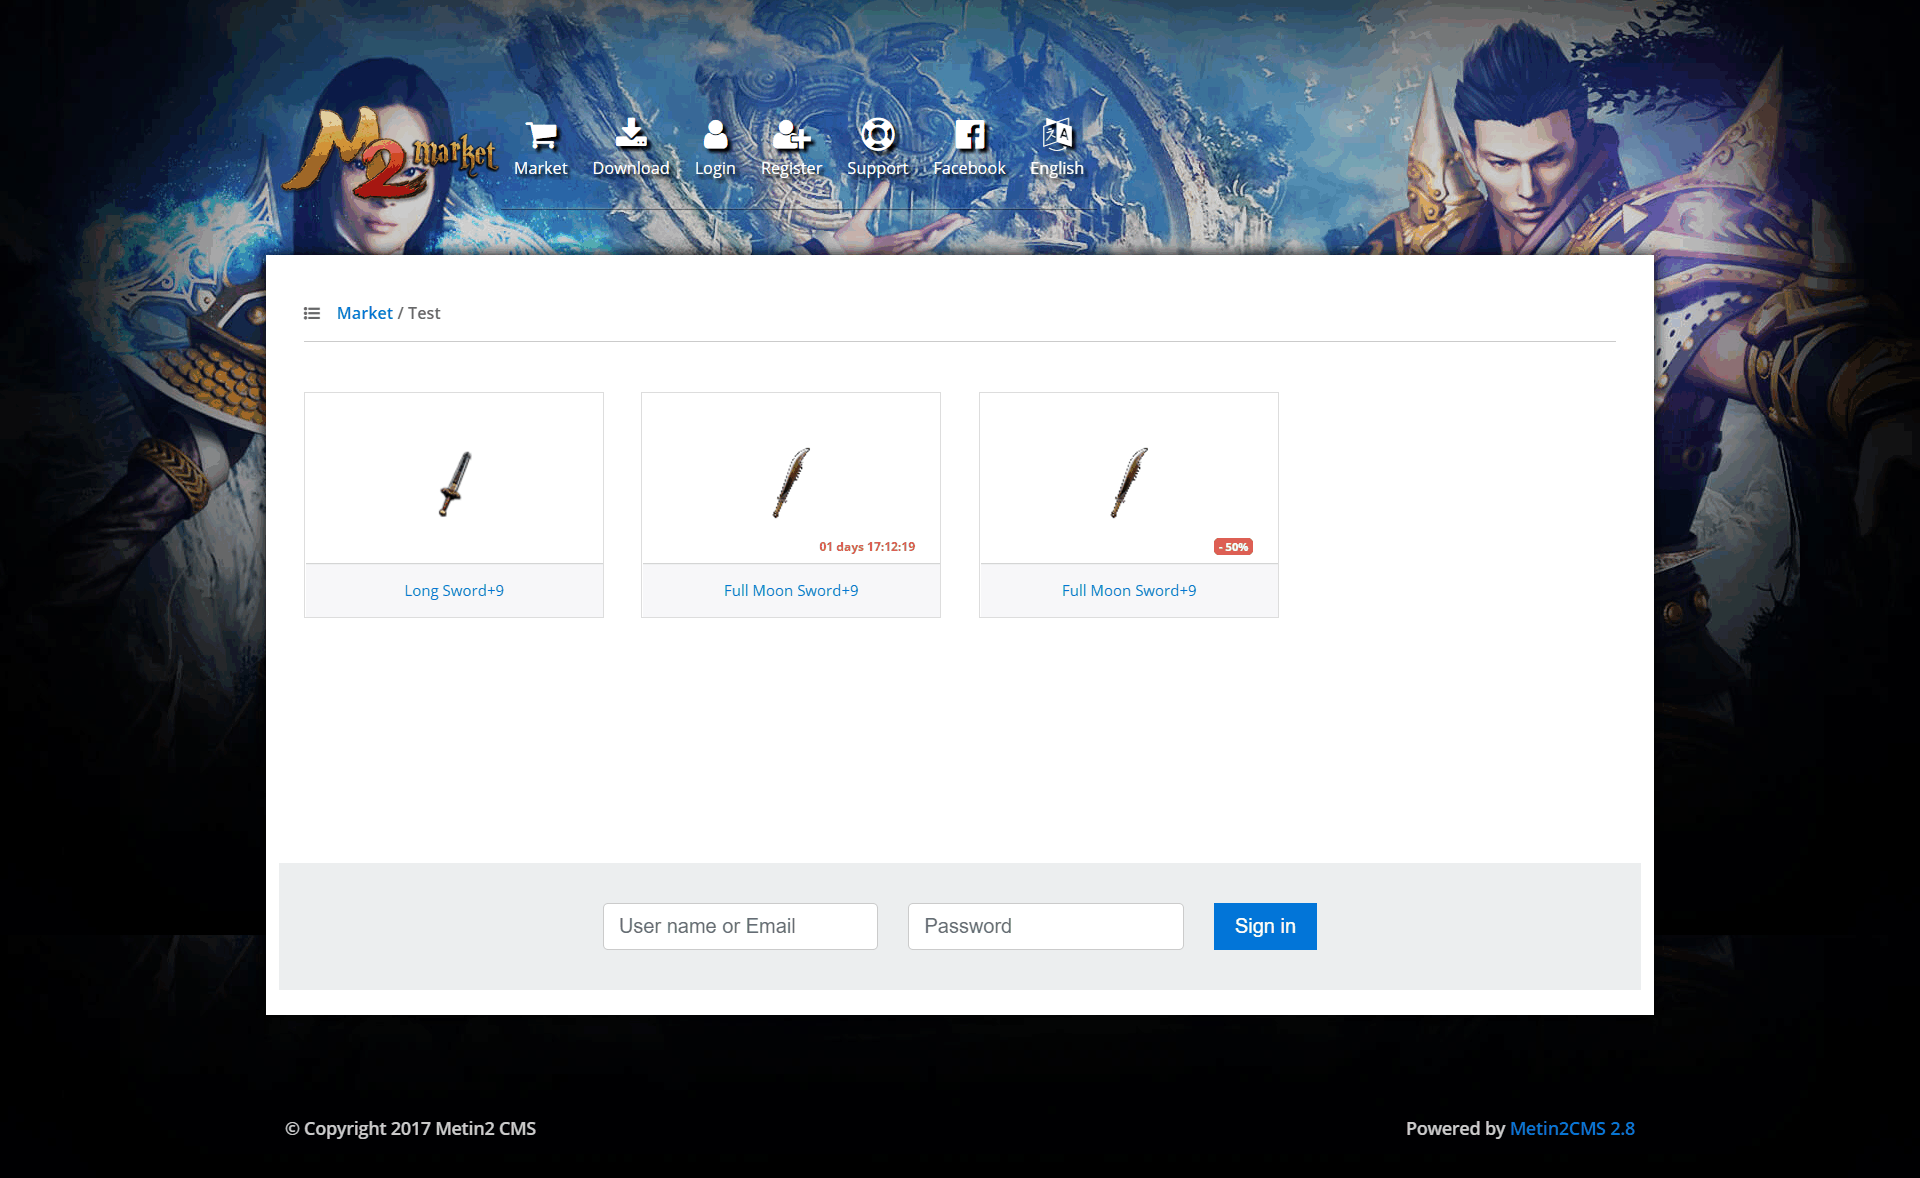This screenshot has width=1920, height=1178.
Task: Open the Login user icon
Action: click(x=715, y=135)
